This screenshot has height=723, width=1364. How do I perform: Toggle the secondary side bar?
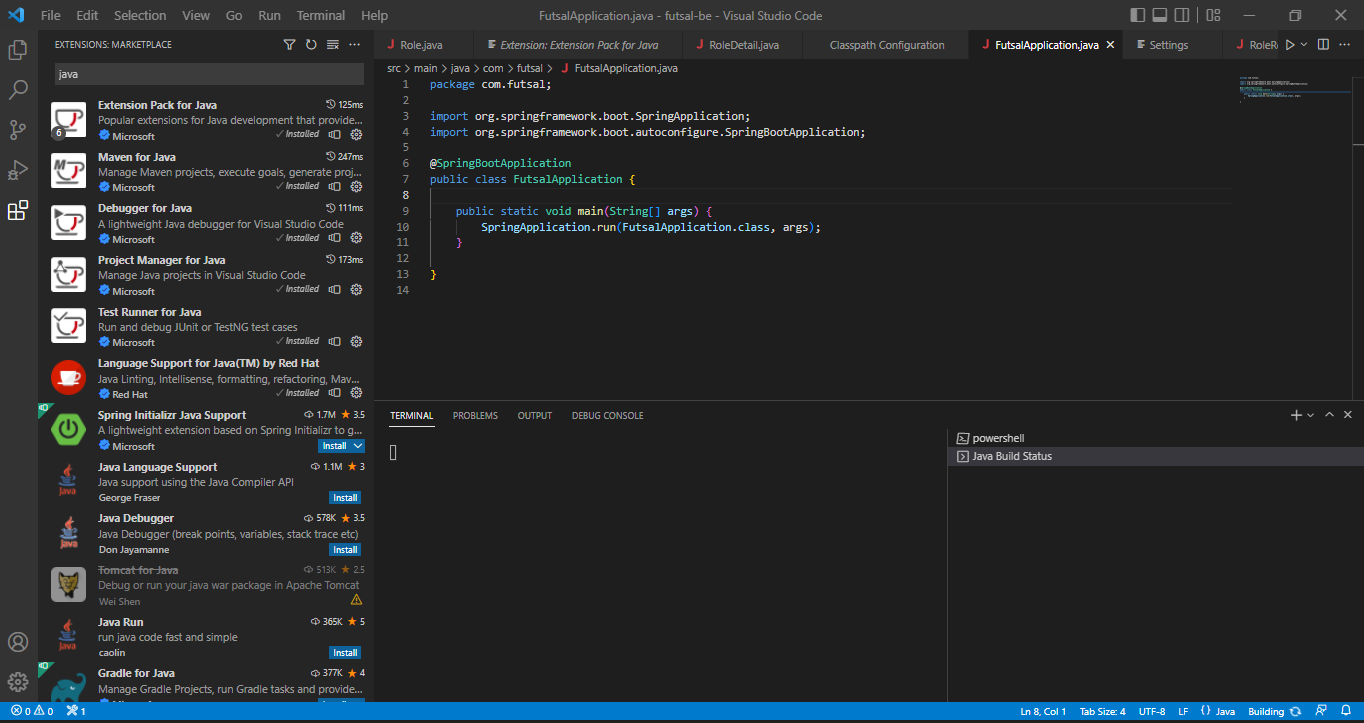click(x=1183, y=15)
